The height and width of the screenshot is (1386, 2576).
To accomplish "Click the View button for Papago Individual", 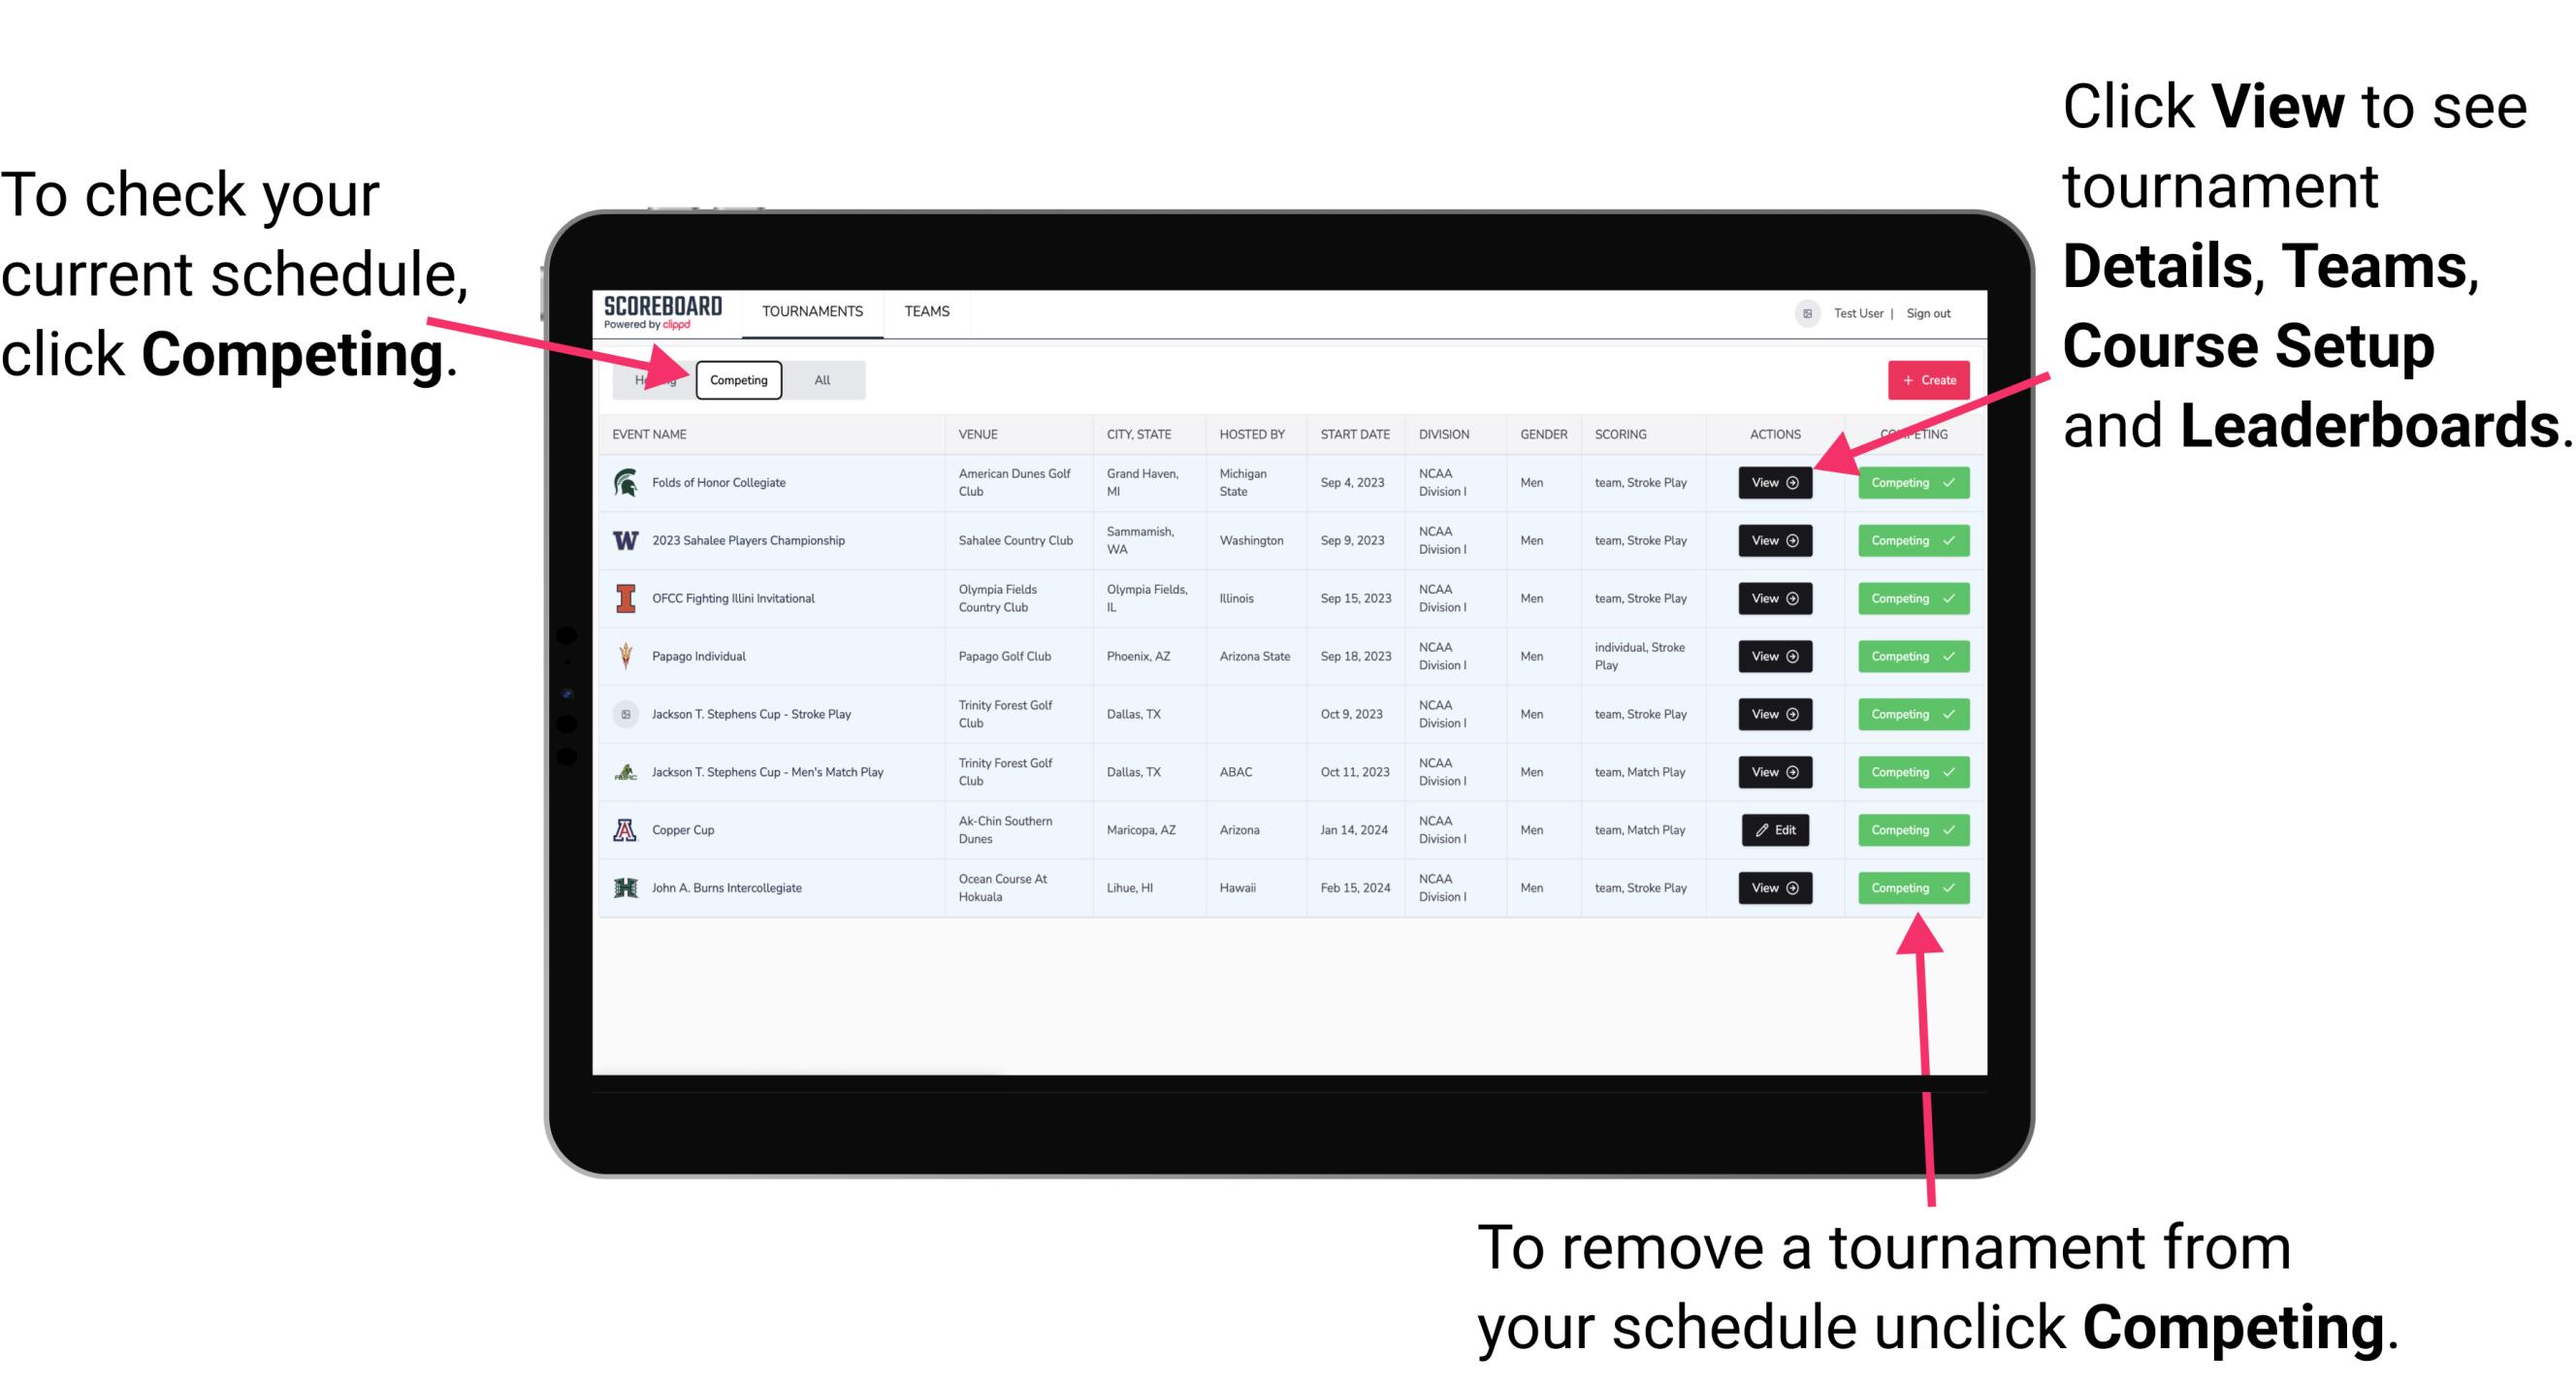I will tap(1774, 656).
